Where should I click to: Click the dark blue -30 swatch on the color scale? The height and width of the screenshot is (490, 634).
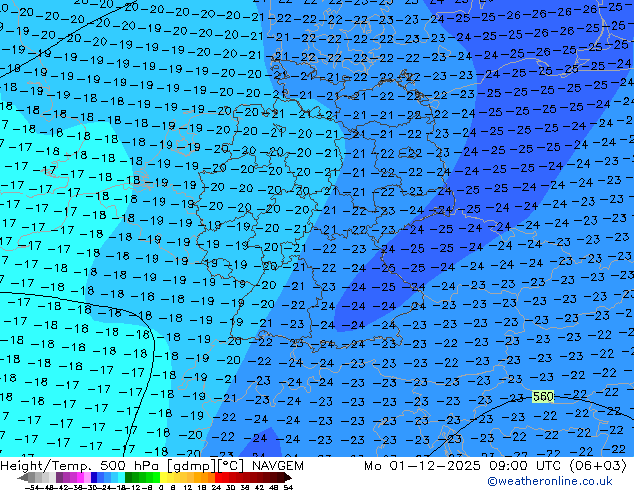pos(94,477)
